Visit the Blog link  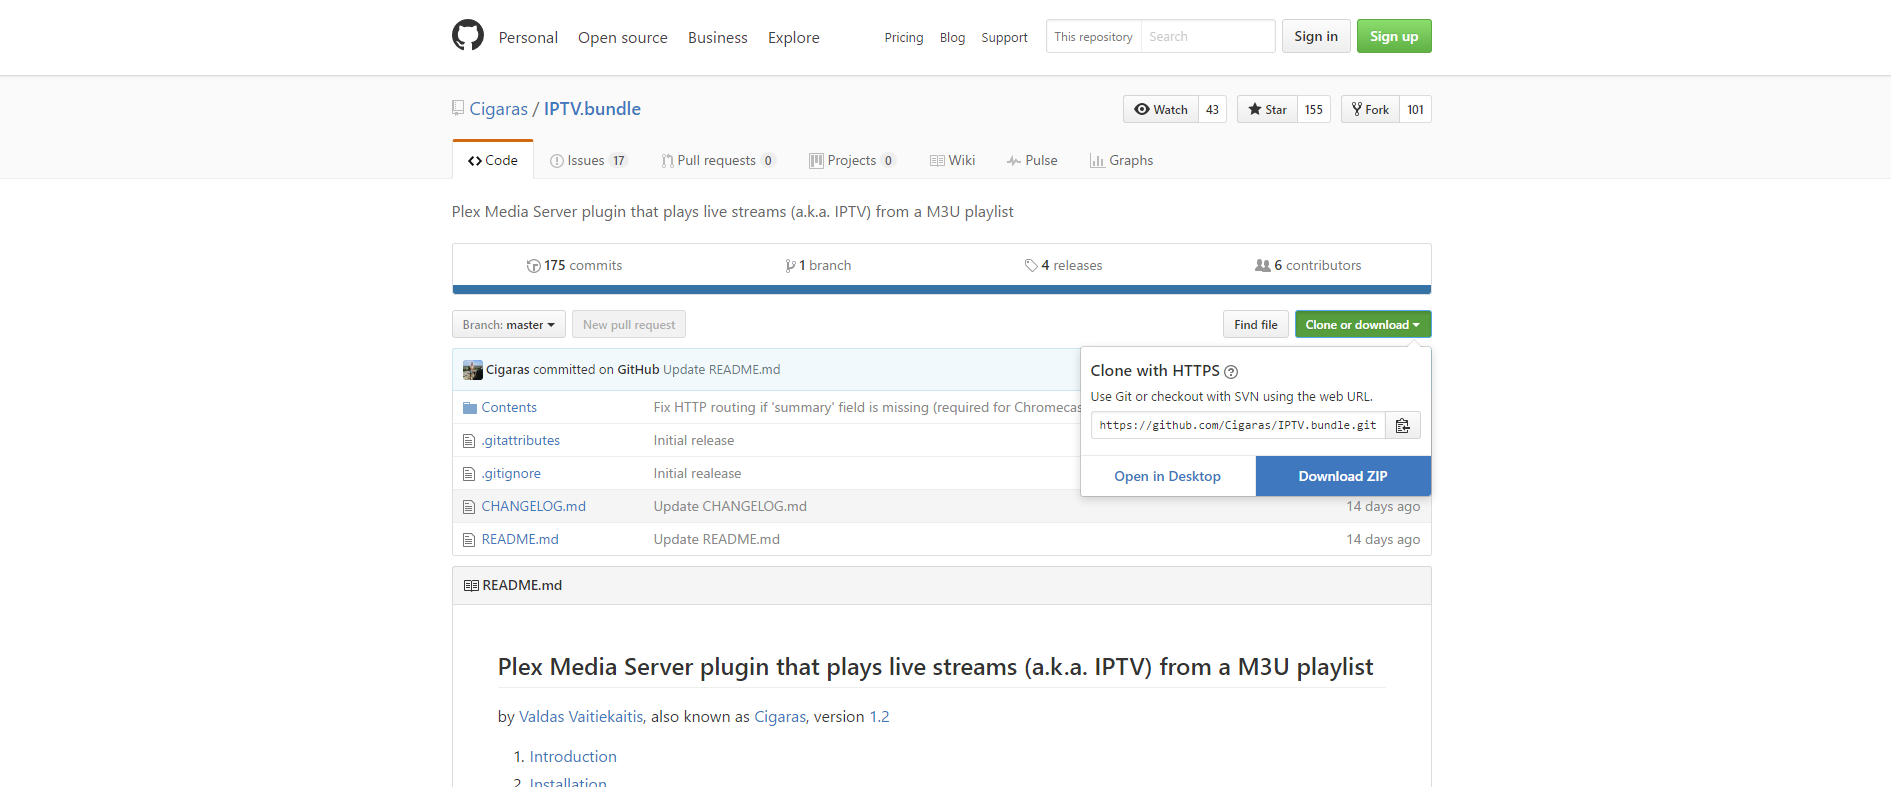(x=953, y=37)
